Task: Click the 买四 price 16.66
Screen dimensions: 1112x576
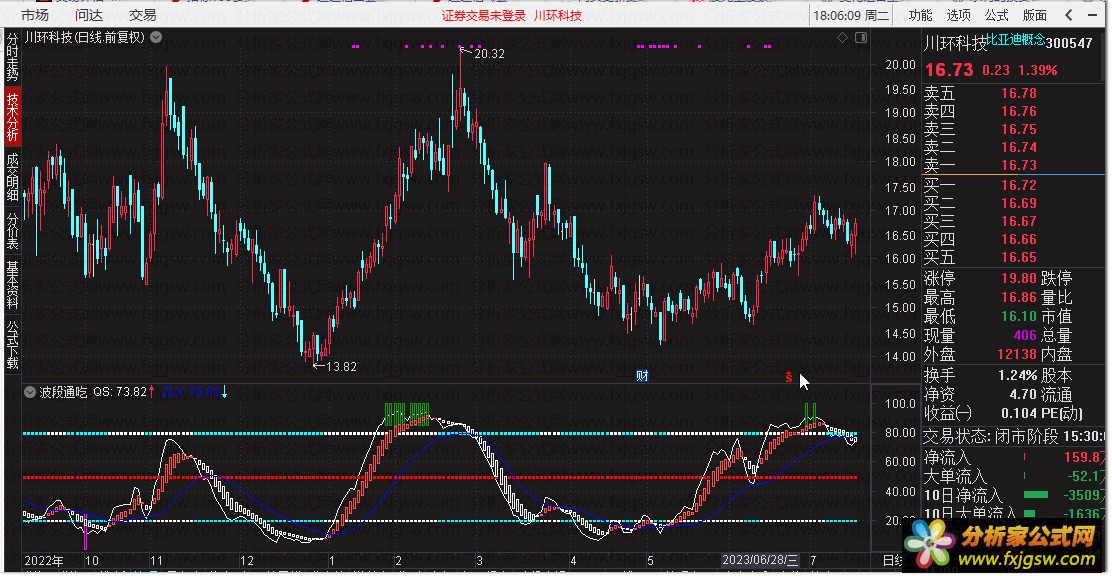Action: 1019,239
